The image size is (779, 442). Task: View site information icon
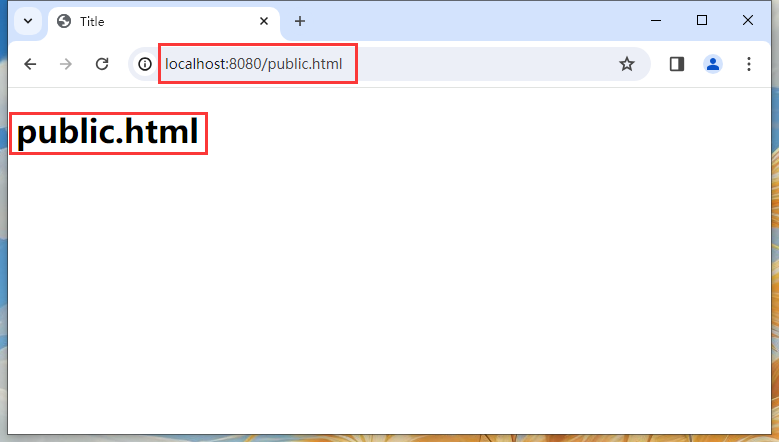(x=145, y=64)
